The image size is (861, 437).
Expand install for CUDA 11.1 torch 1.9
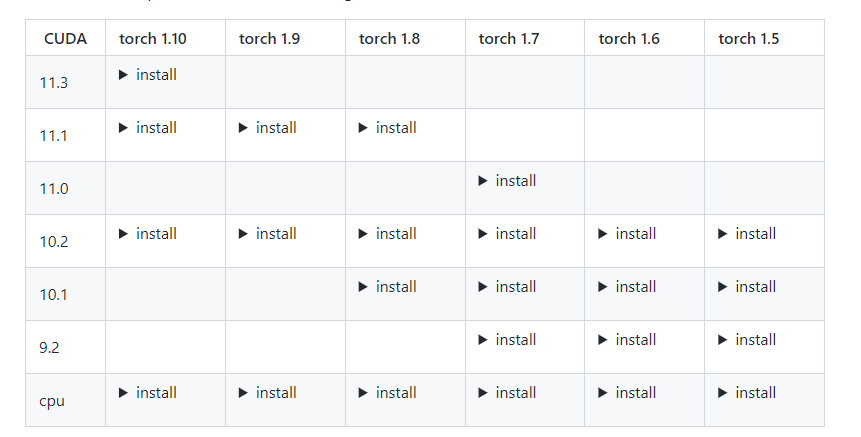pos(268,128)
